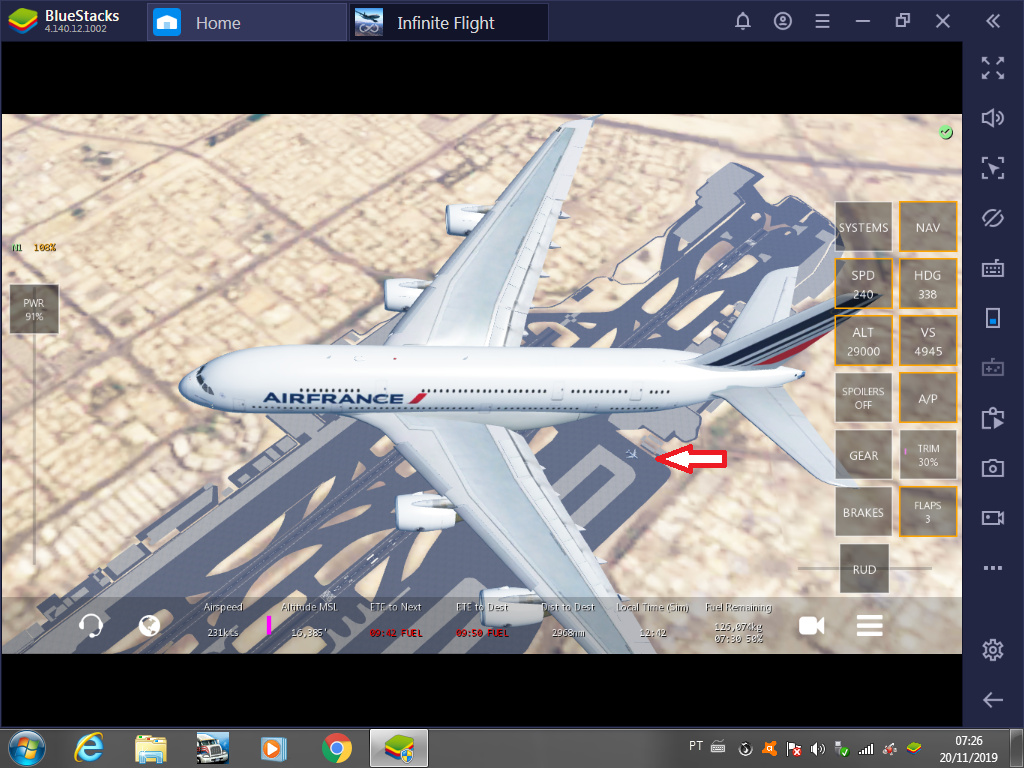Screen dimensions: 1024x768
Task: Toggle VS 4945 autopilot
Action: click(927, 341)
